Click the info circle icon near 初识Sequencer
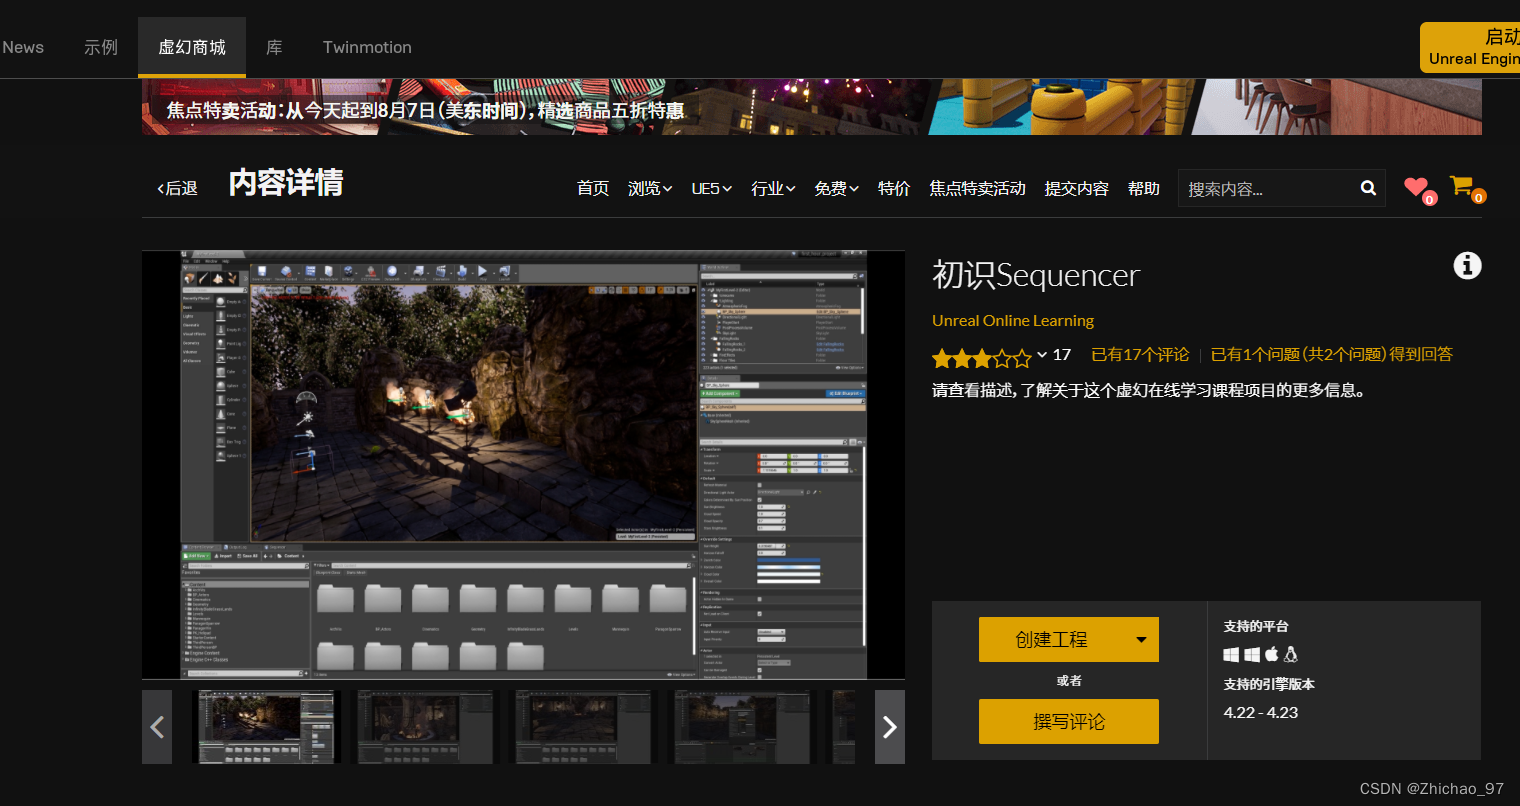1520x806 pixels. [x=1467, y=265]
